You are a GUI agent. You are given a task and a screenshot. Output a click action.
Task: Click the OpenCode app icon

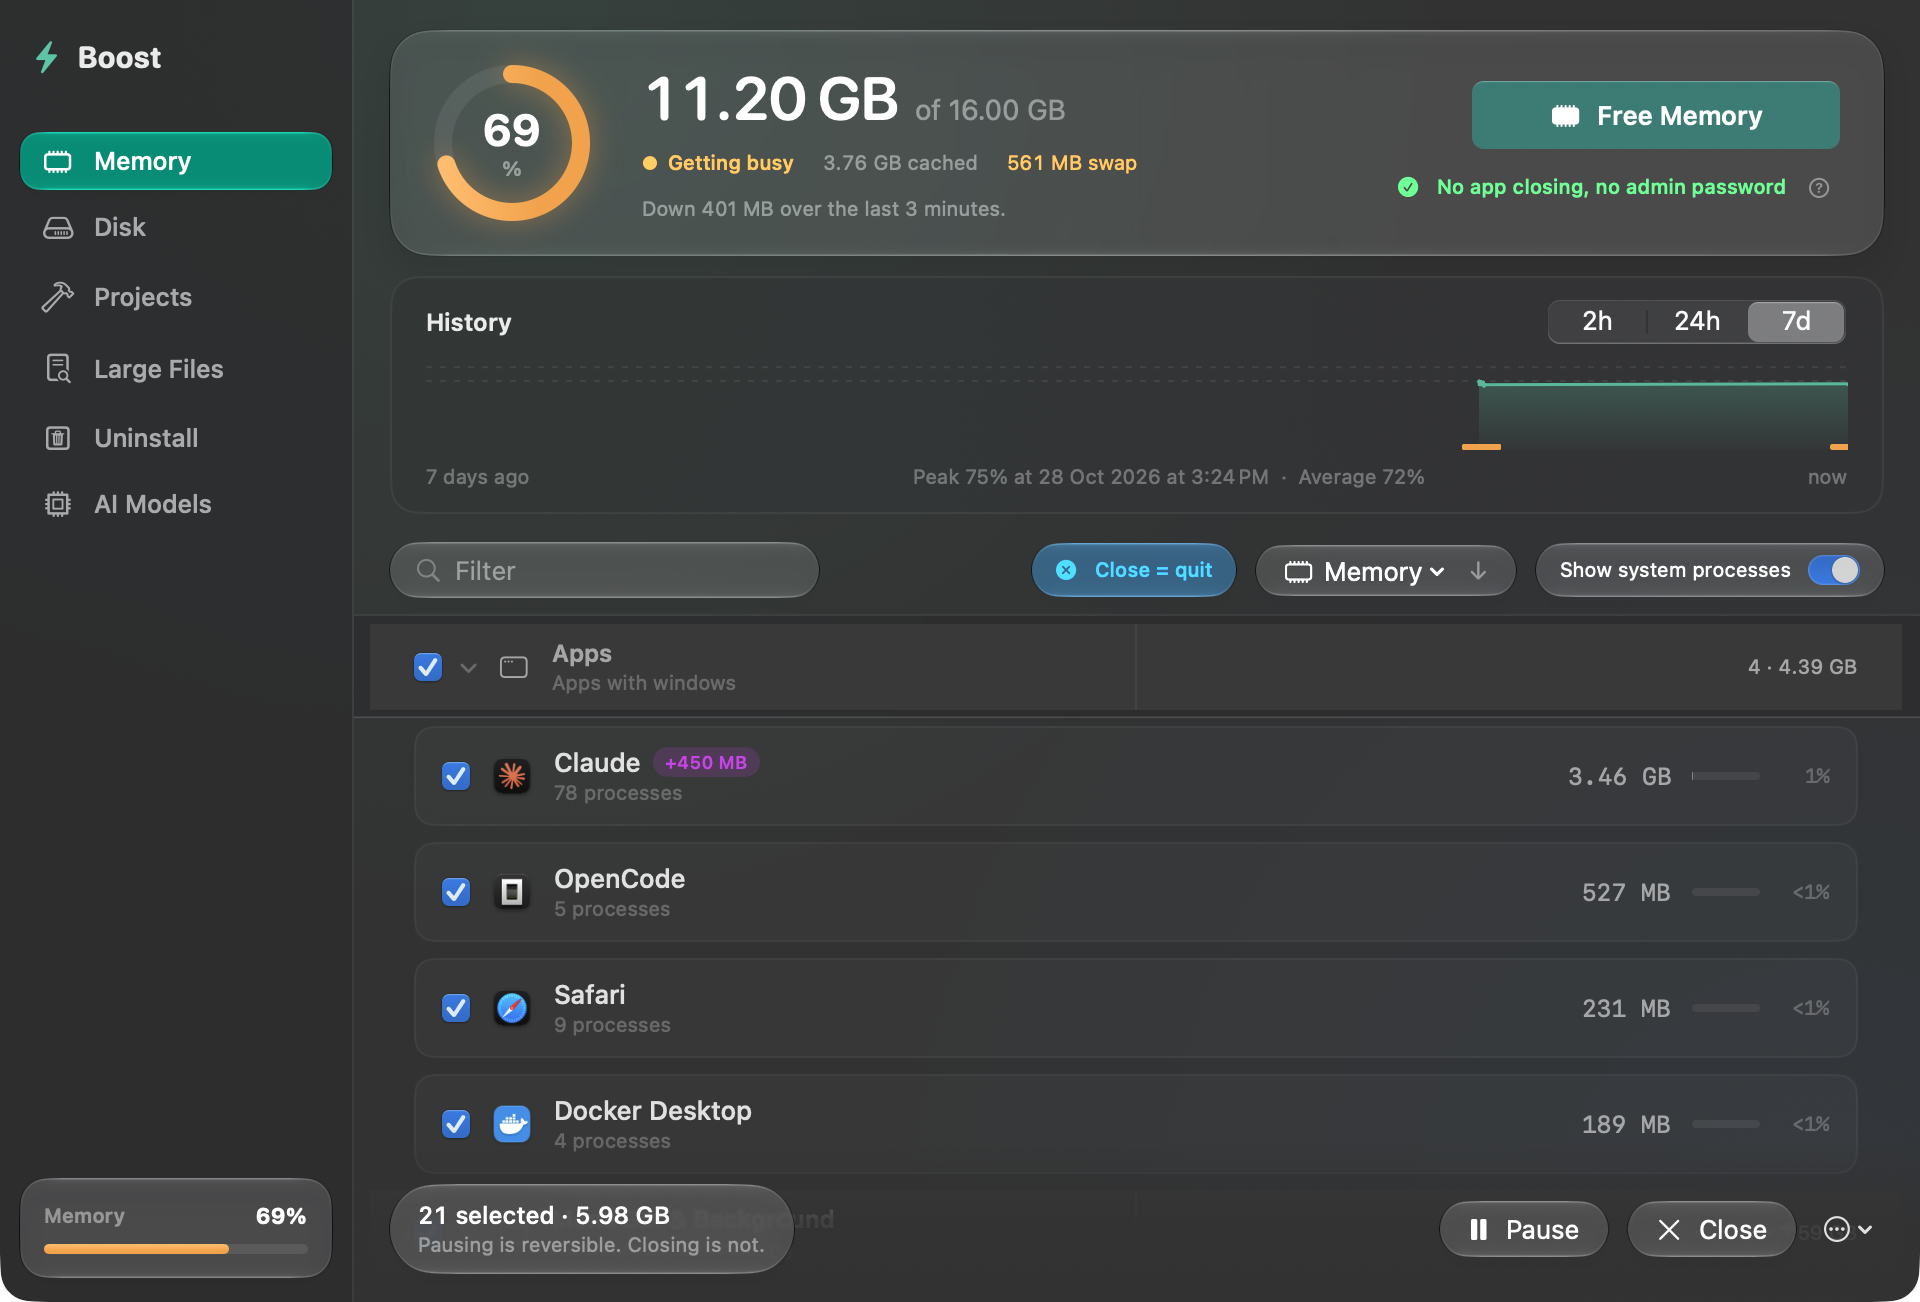pyautogui.click(x=512, y=892)
